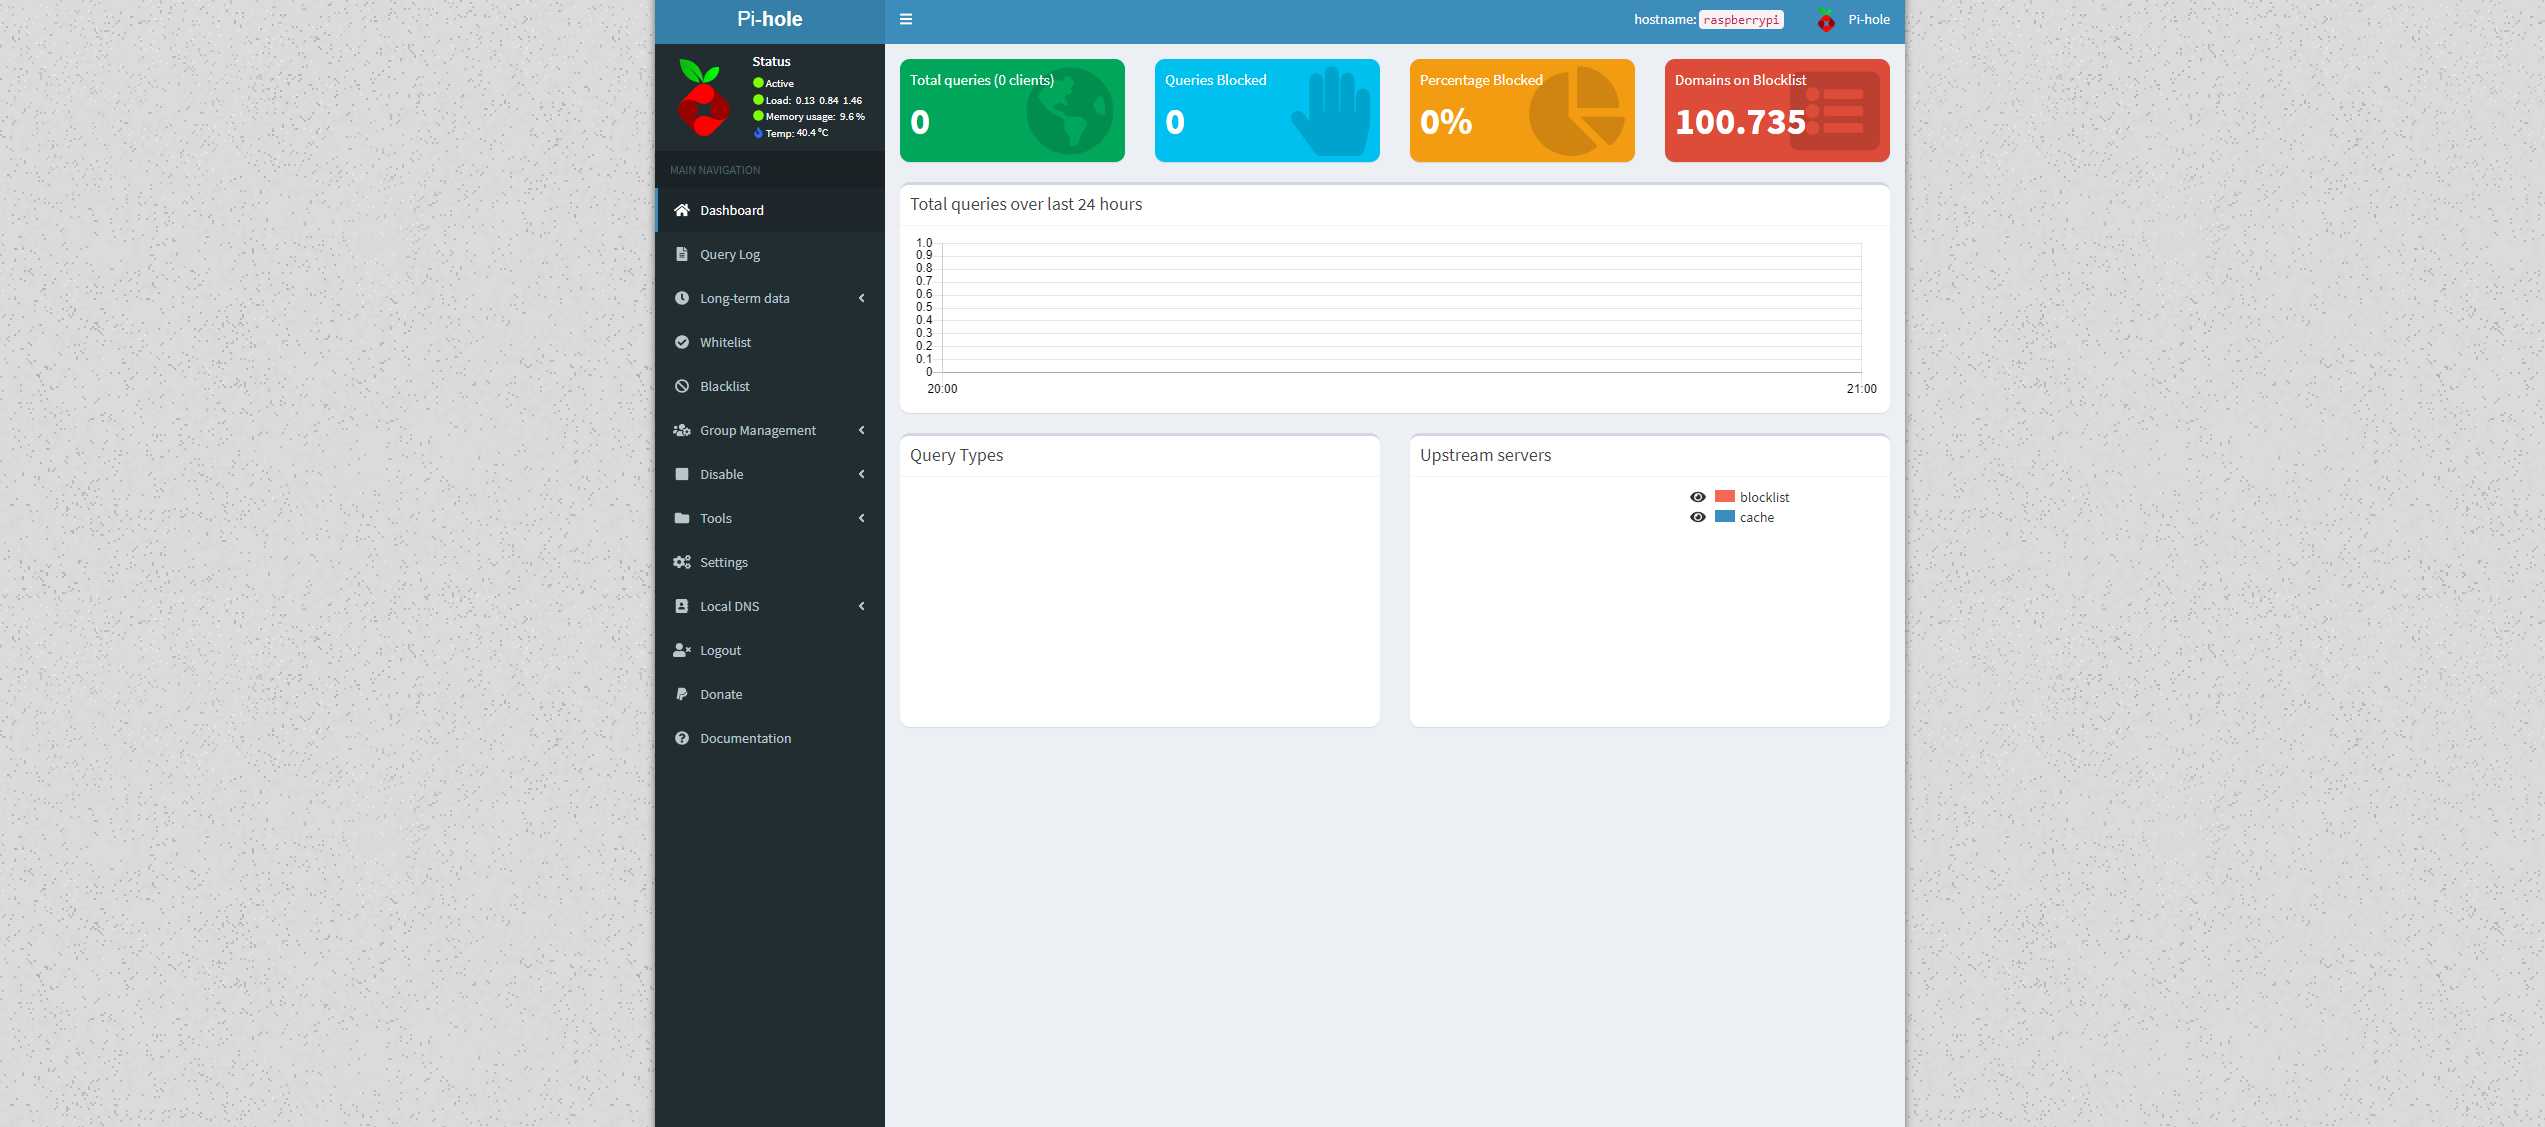The image size is (2545, 1127).
Task: Click the temperature flame icon
Action: tap(758, 133)
